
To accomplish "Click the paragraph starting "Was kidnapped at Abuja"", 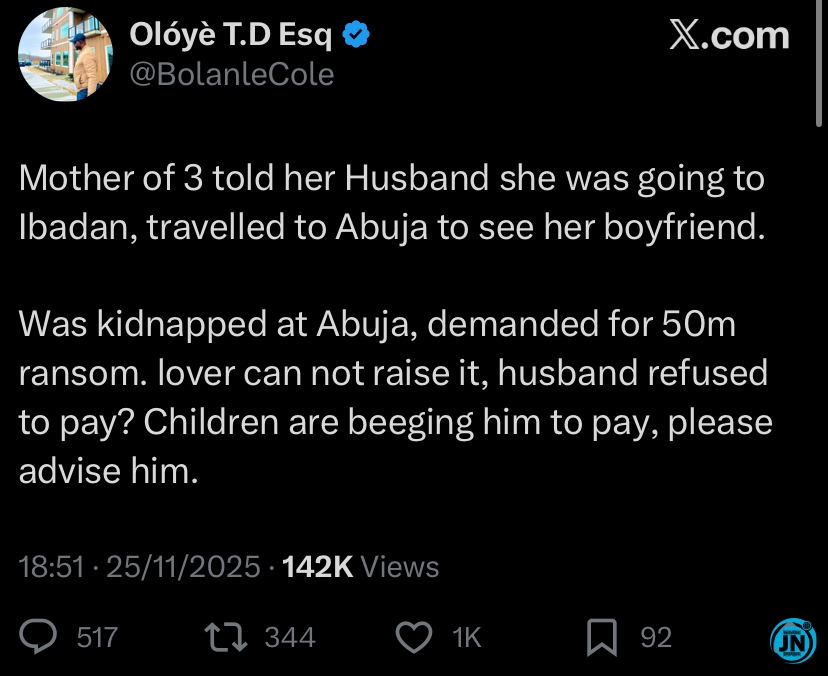I will coord(395,397).
